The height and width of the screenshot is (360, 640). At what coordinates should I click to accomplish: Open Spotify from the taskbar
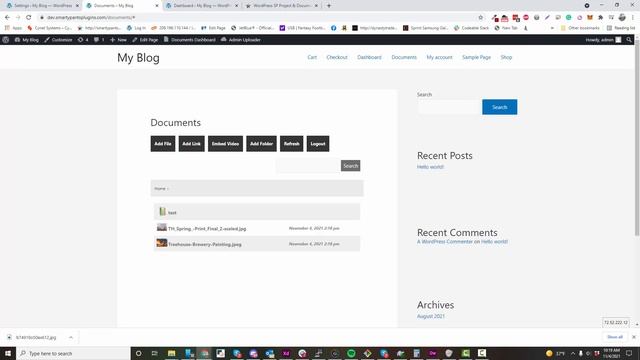[x=351, y=353]
